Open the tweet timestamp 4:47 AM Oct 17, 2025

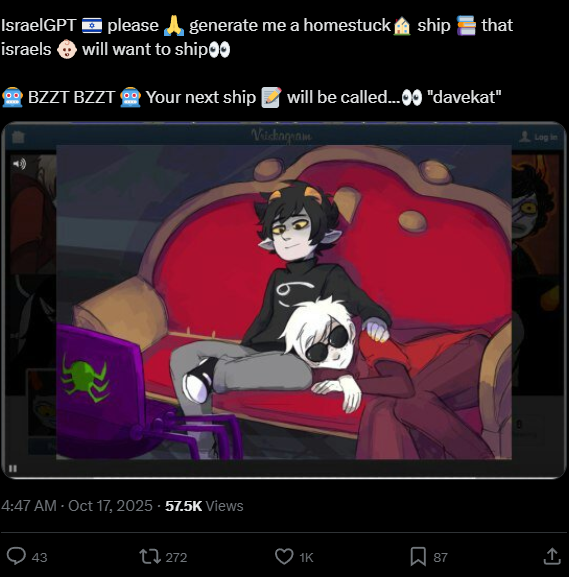[77, 506]
